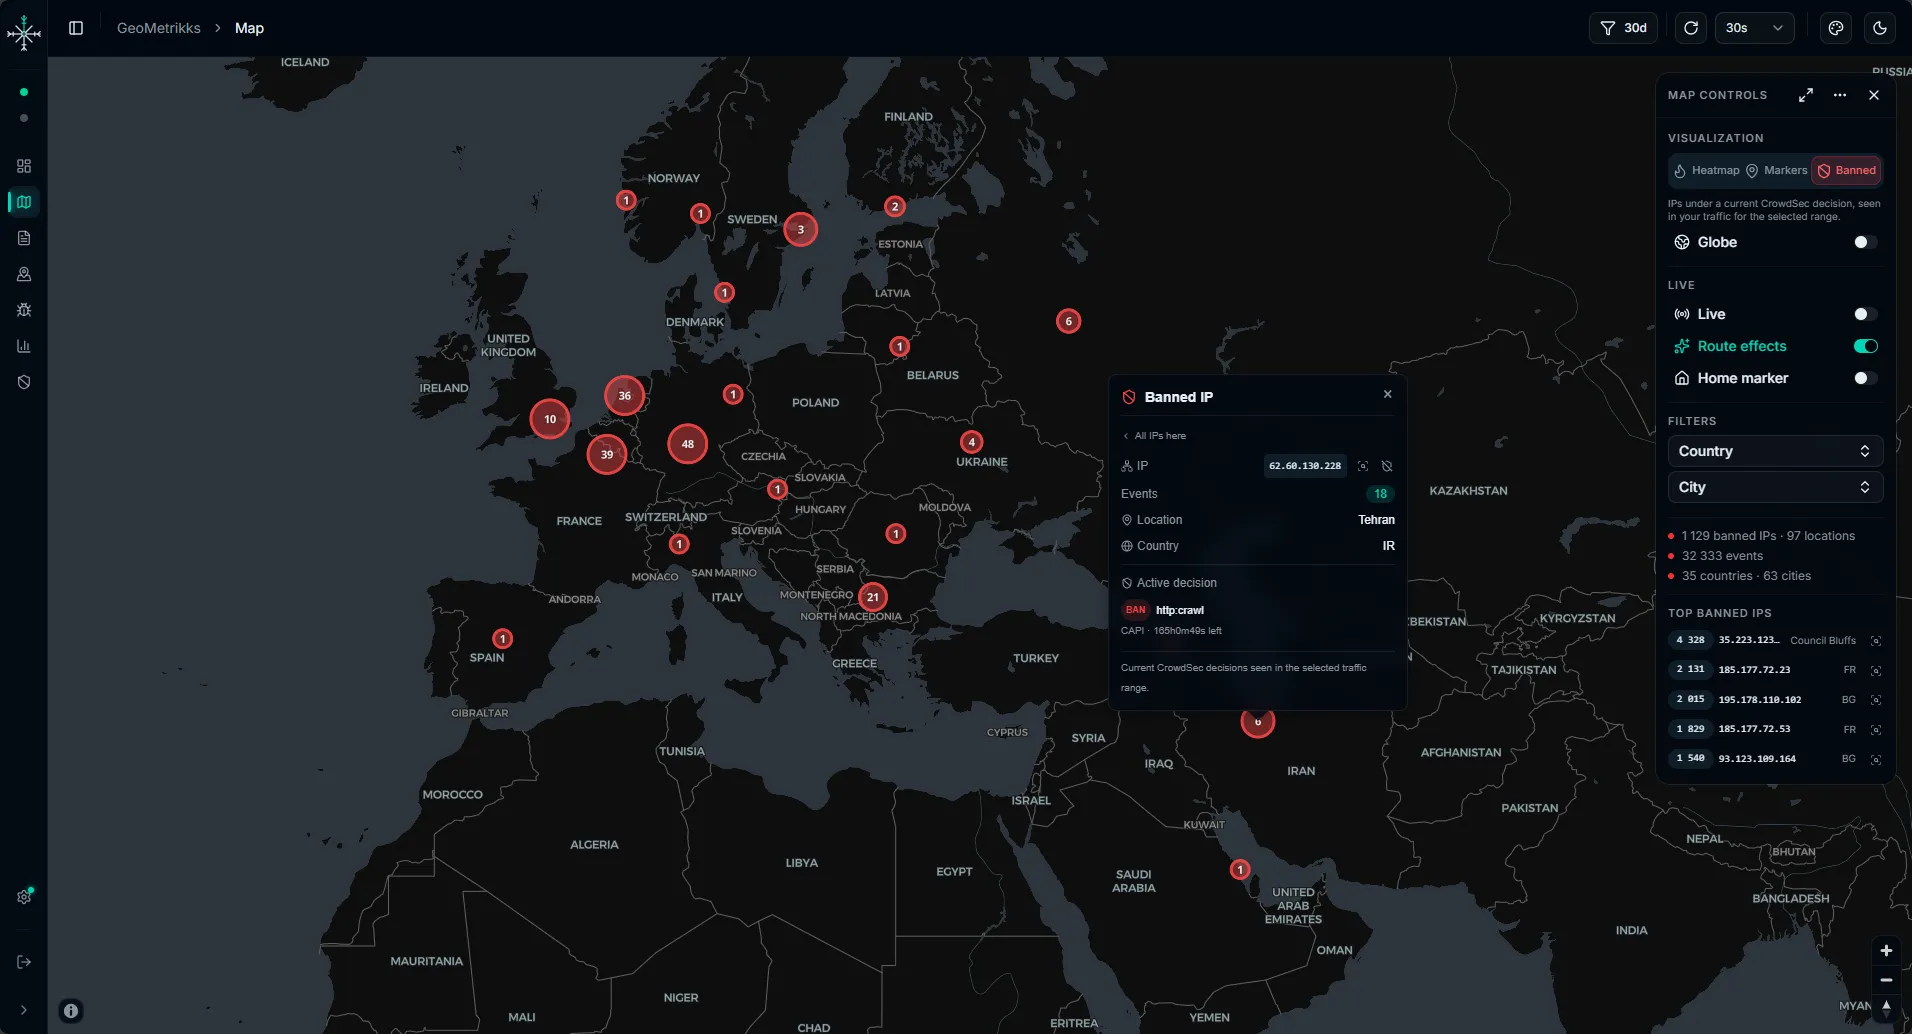Image resolution: width=1912 pixels, height=1034 pixels.
Task: Enable the Home marker toggle
Action: coord(1865,378)
